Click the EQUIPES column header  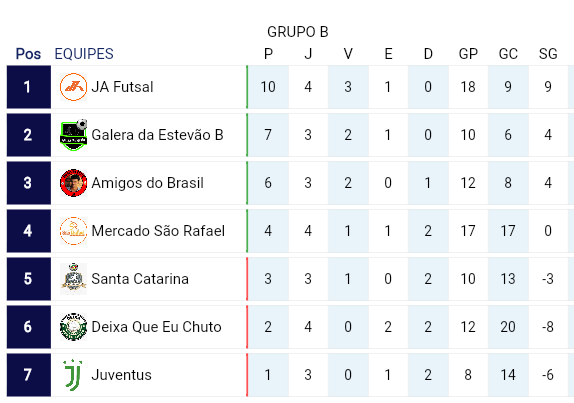[x=84, y=54]
